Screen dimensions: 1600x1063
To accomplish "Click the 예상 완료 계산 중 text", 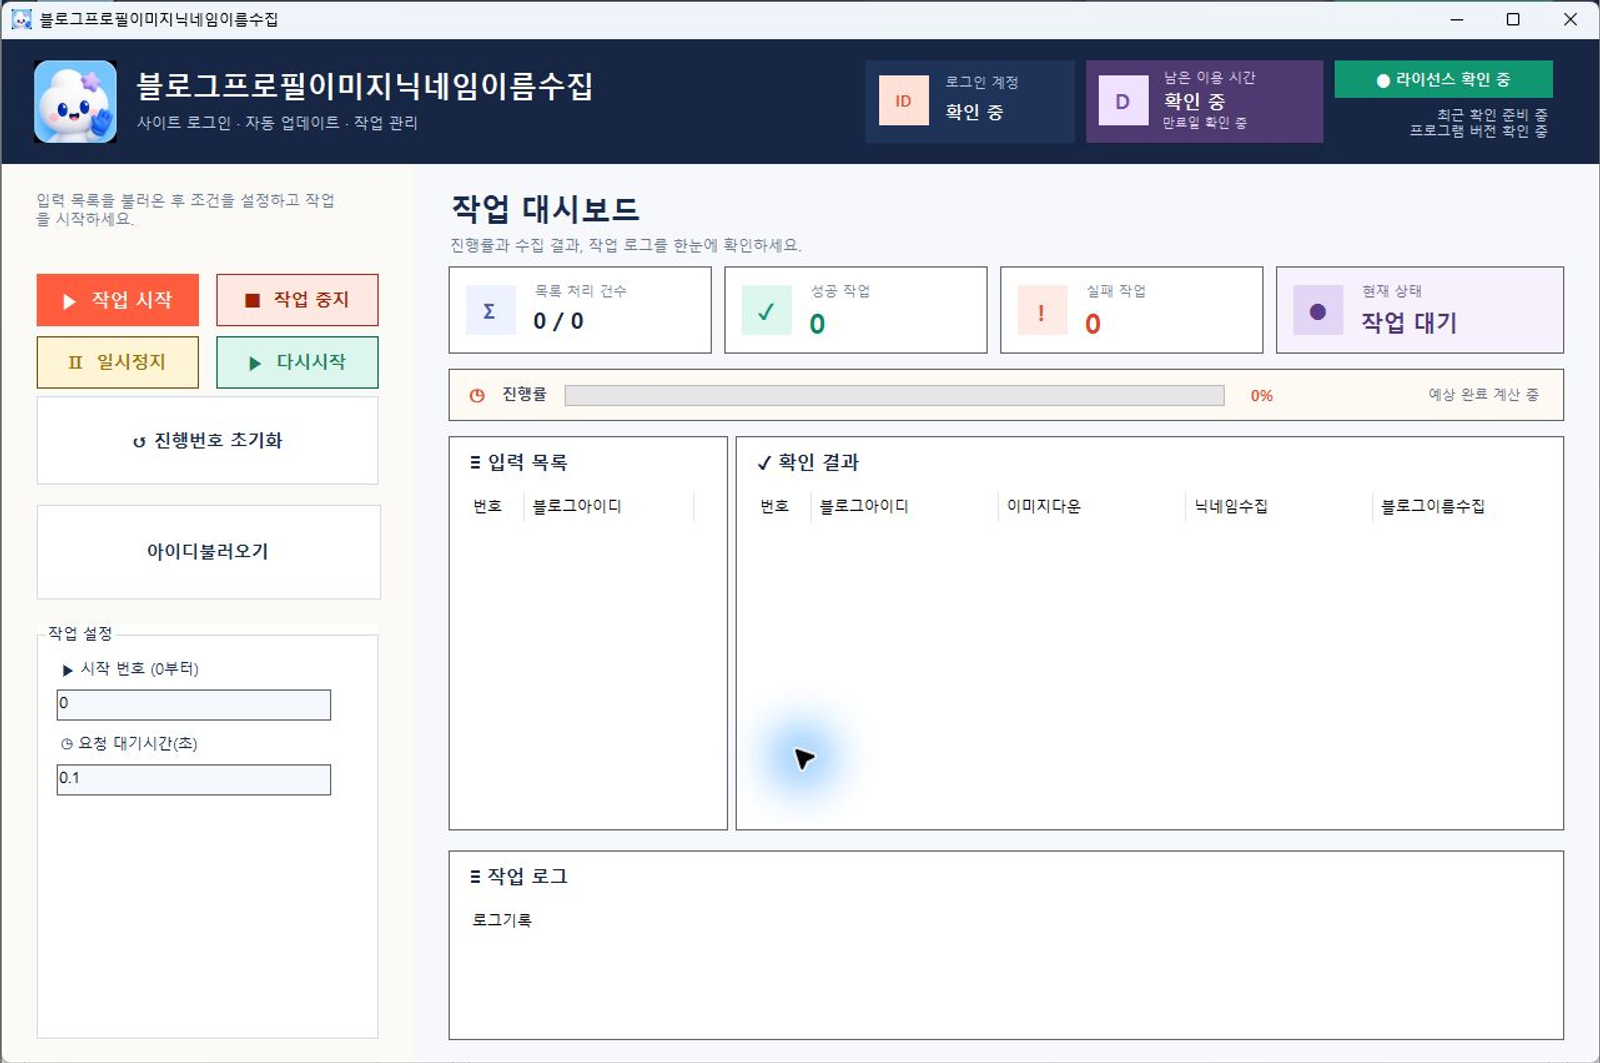I will [1483, 395].
